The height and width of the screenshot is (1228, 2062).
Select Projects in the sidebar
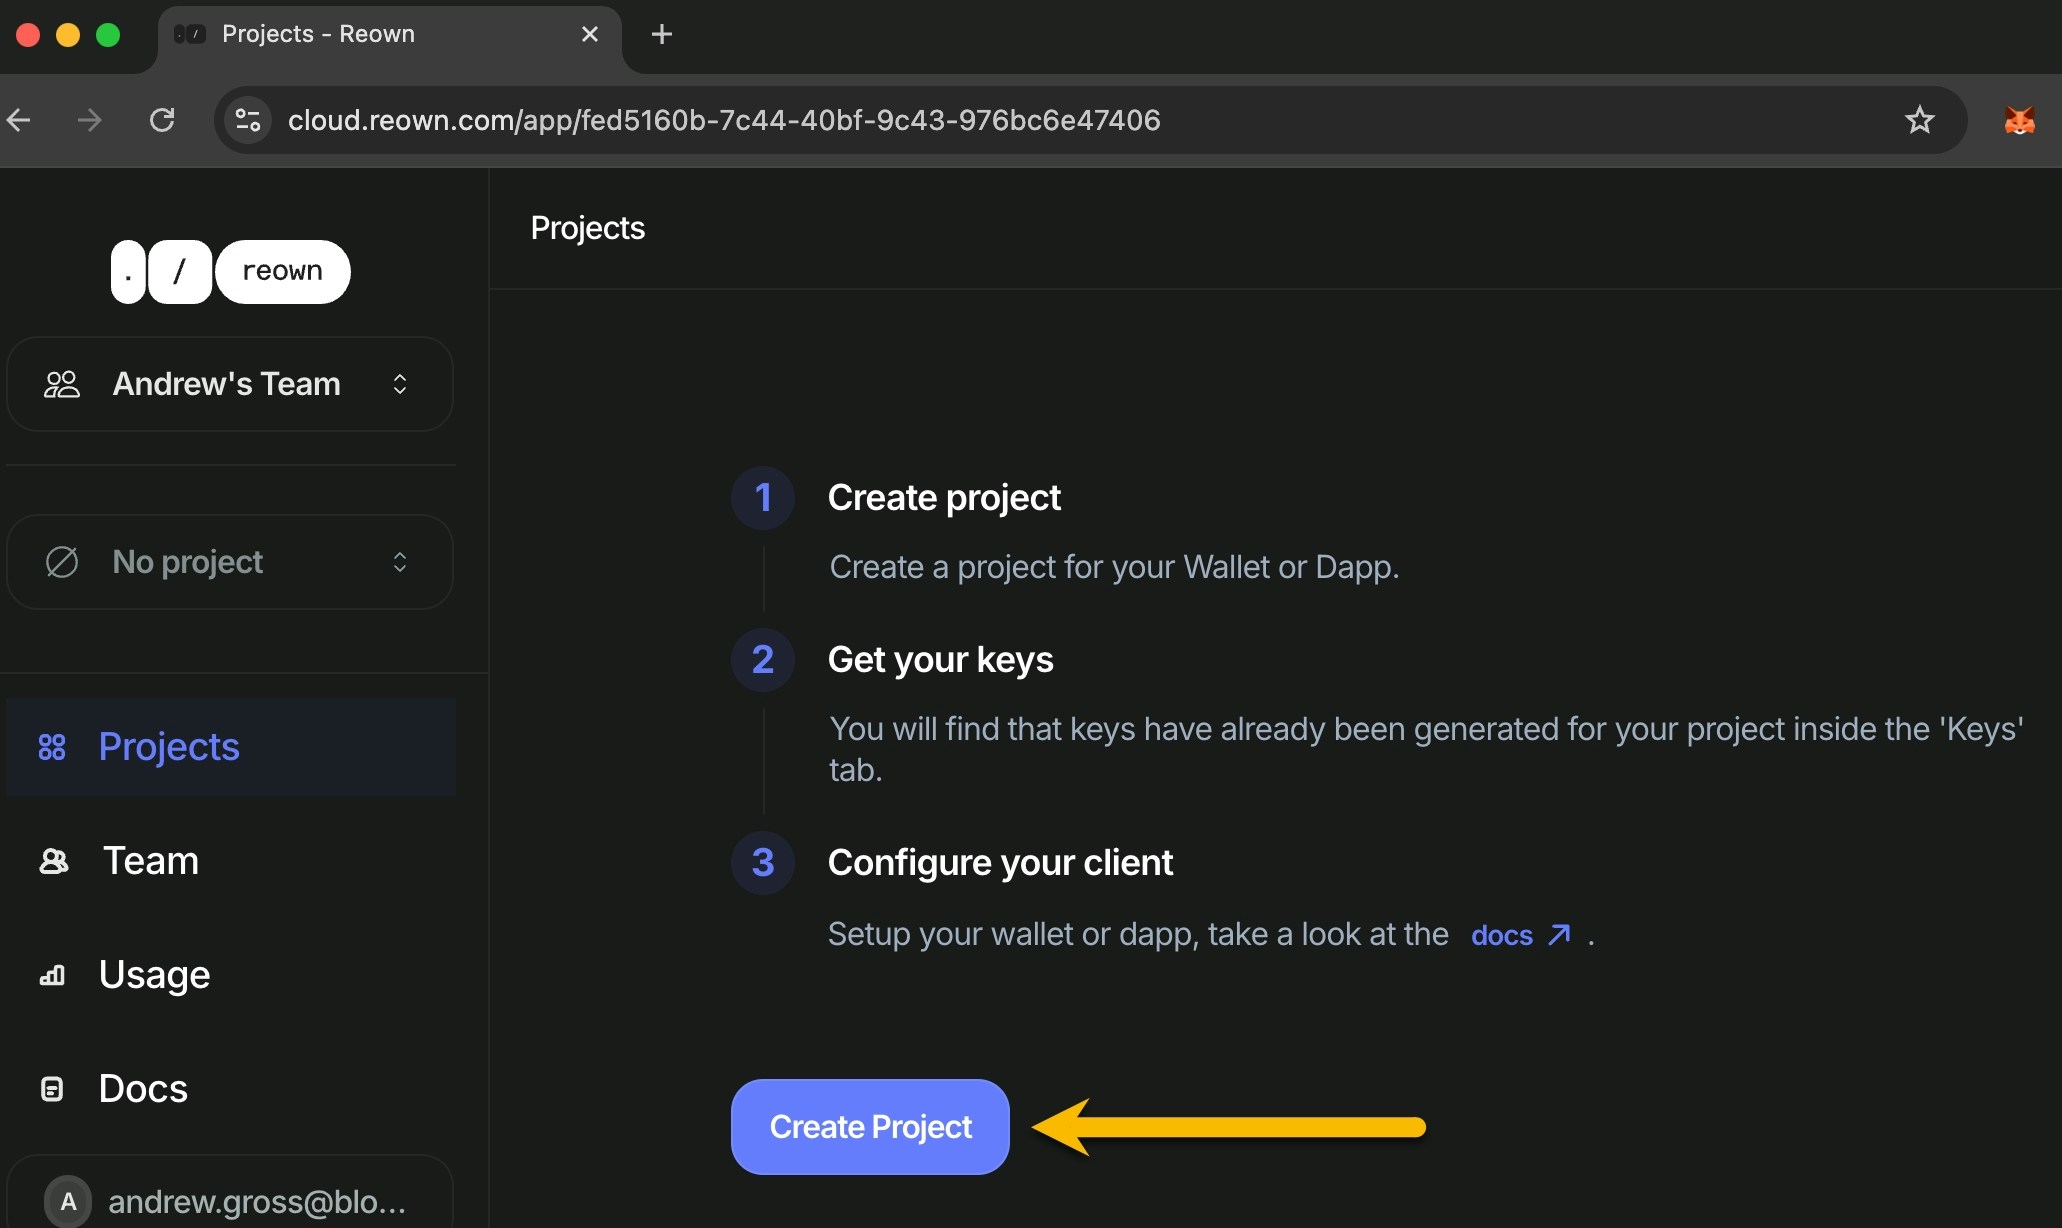point(168,747)
